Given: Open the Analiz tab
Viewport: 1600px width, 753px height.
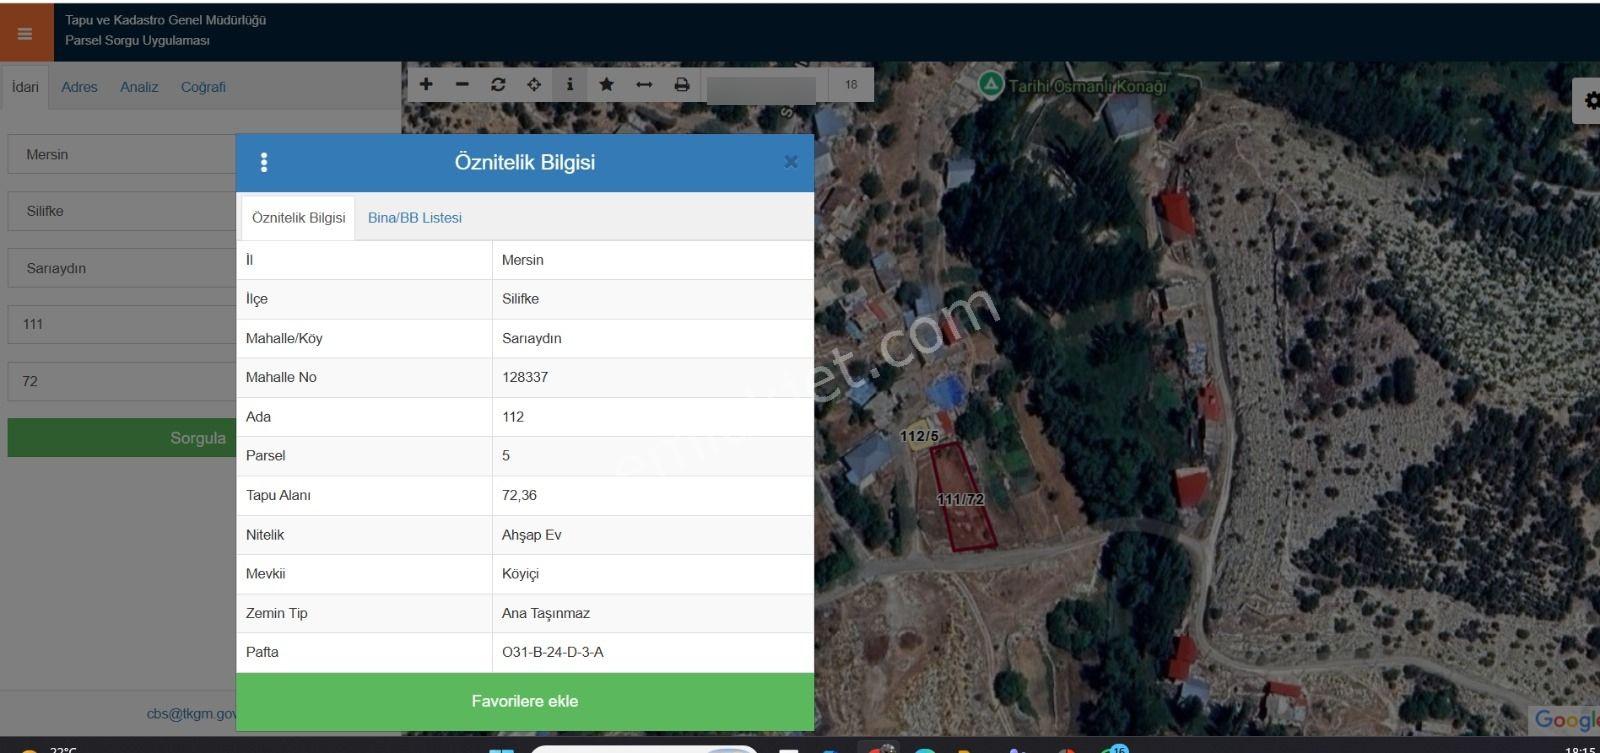Looking at the screenshot, I should tap(139, 87).
